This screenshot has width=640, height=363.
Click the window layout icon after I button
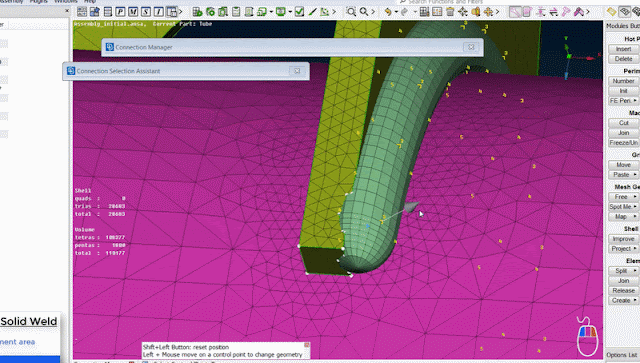(x=172, y=12)
